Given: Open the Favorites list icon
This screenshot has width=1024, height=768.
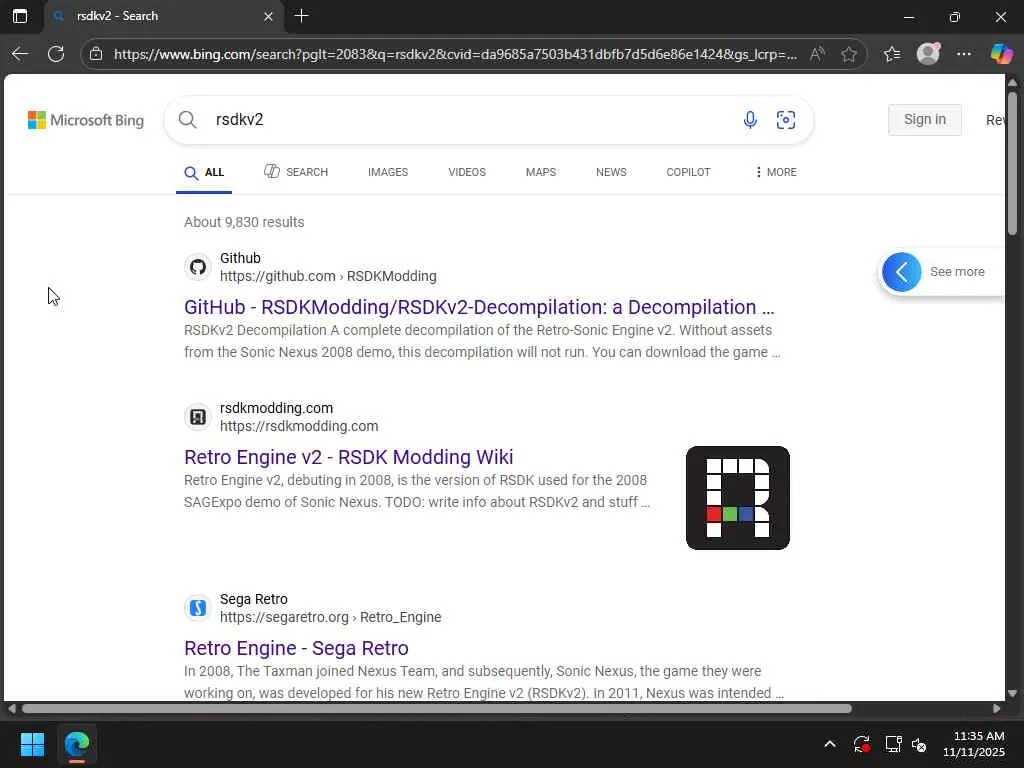Looking at the screenshot, I should point(892,54).
